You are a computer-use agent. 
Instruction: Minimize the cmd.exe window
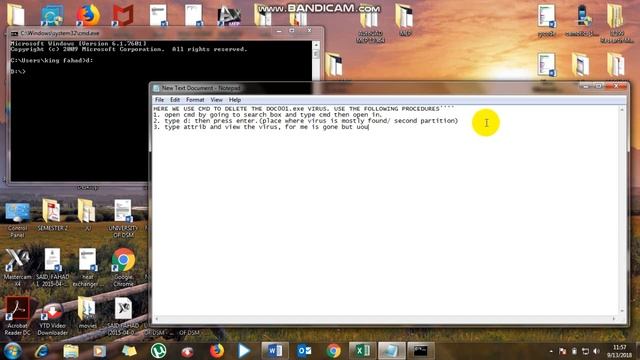(x=280, y=31)
